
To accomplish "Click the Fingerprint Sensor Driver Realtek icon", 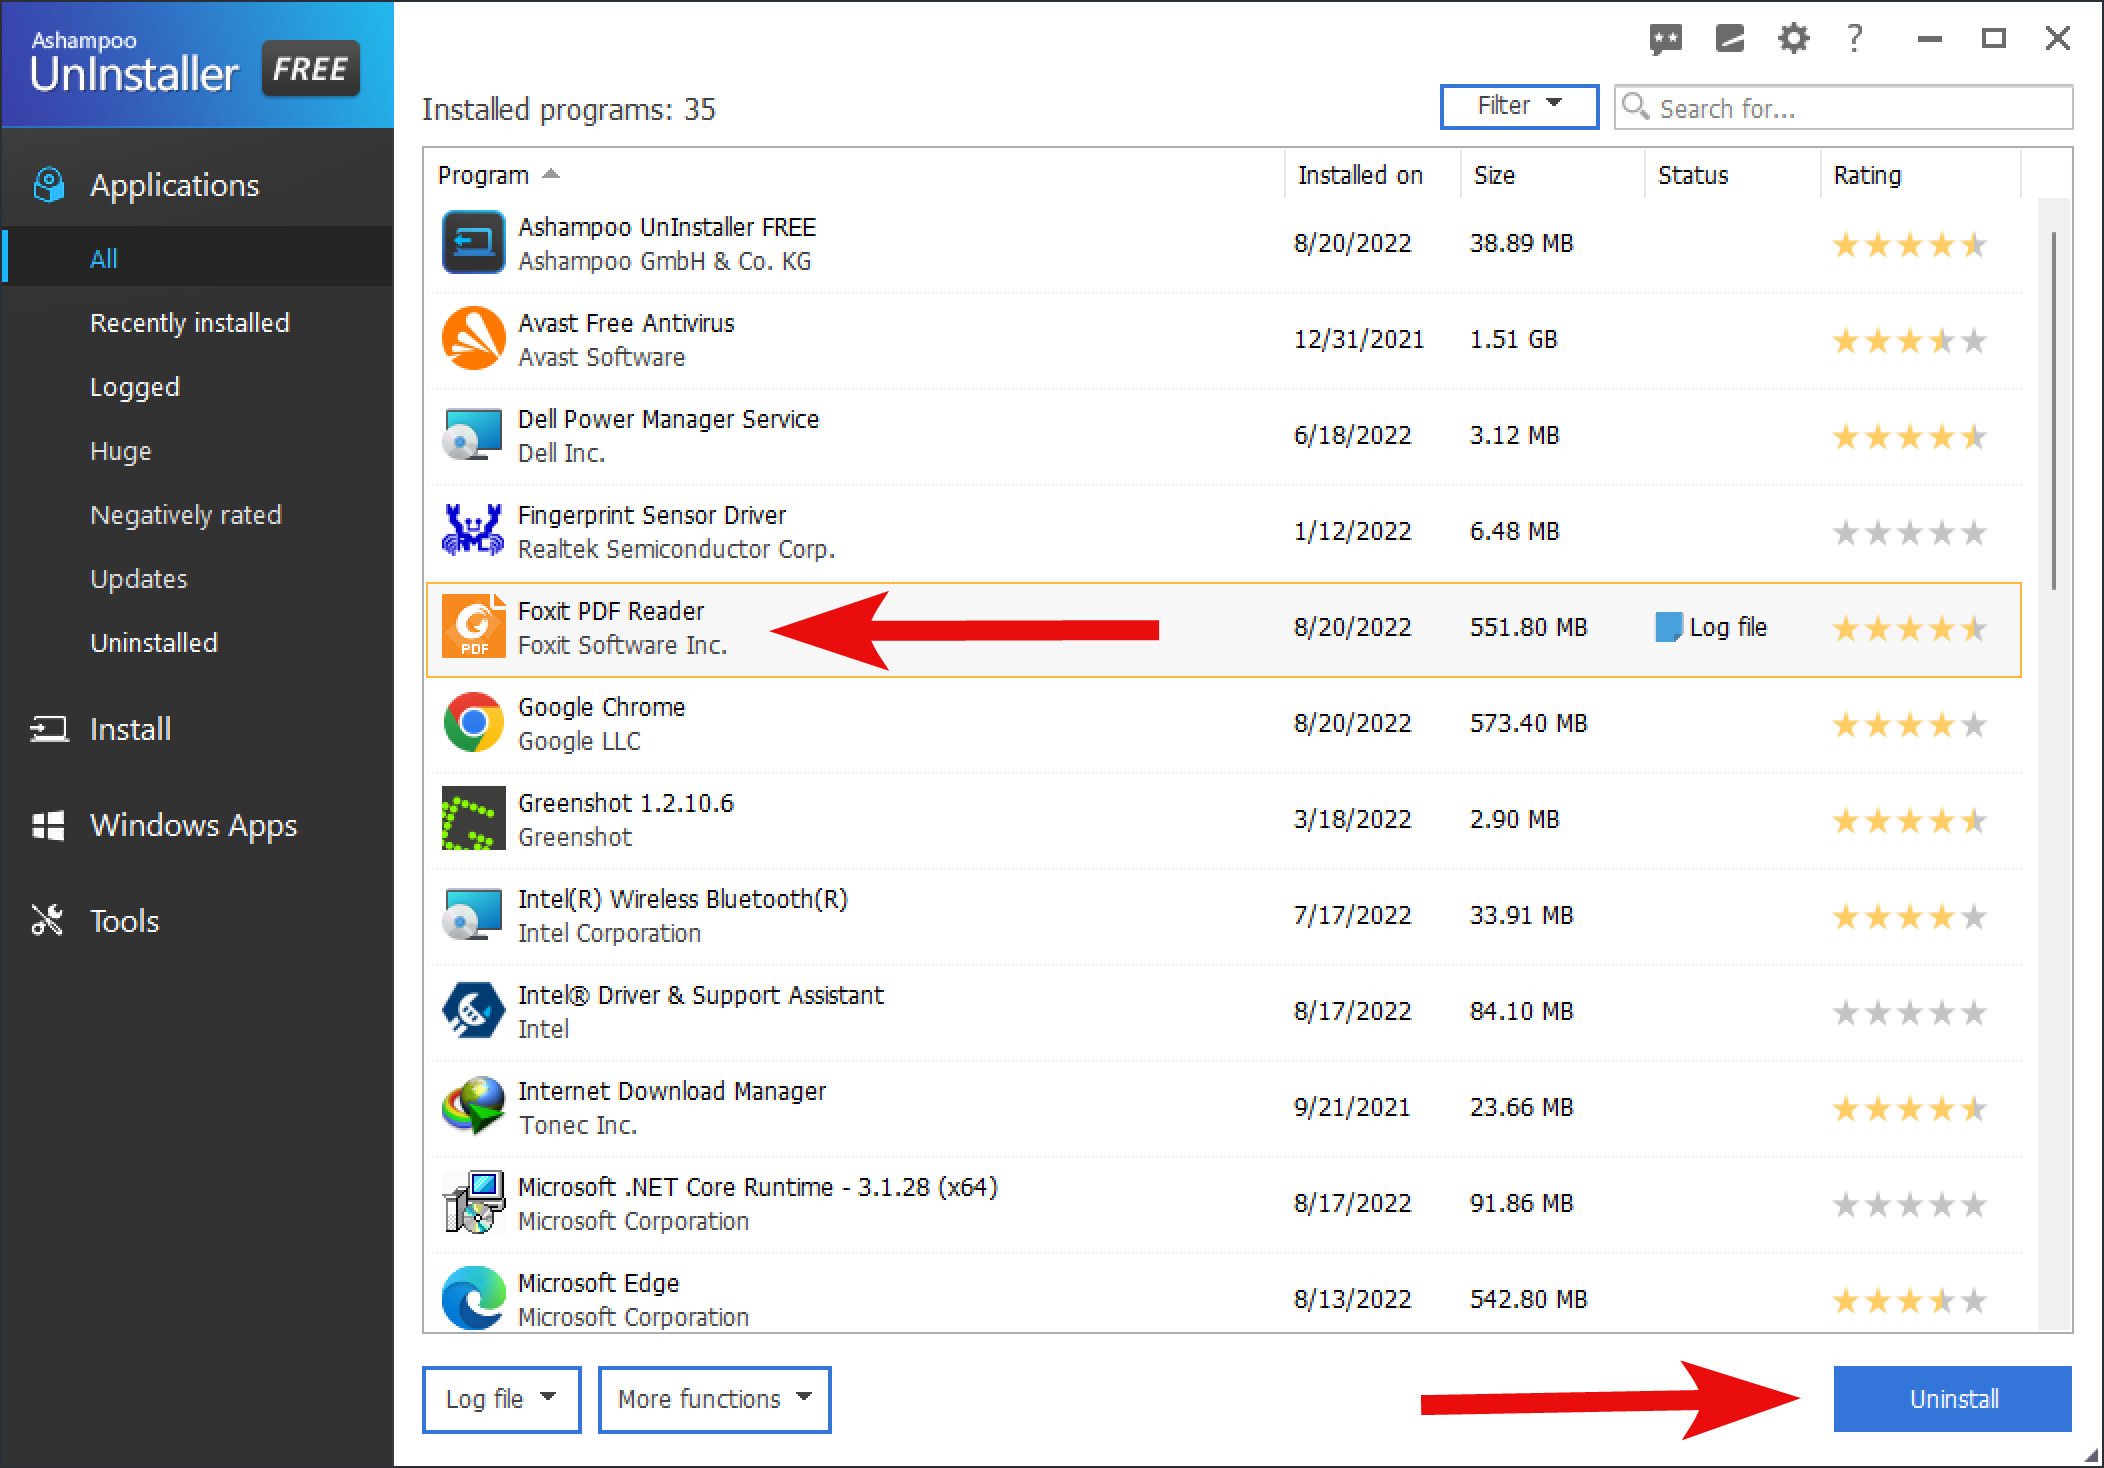I will click(473, 530).
